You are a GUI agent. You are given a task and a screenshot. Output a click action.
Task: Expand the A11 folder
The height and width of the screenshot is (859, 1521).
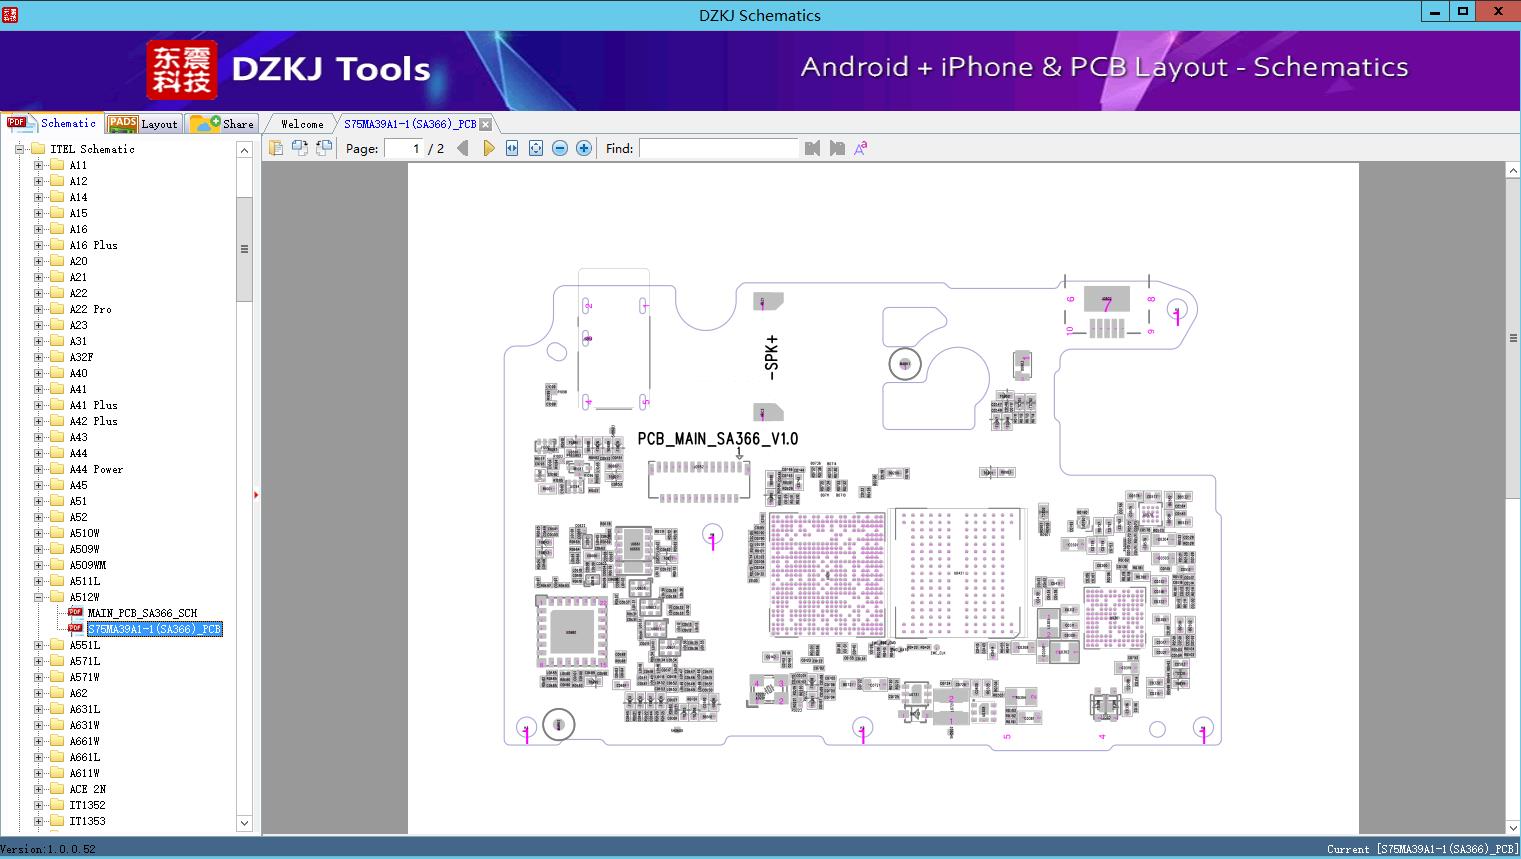(38, 165)
